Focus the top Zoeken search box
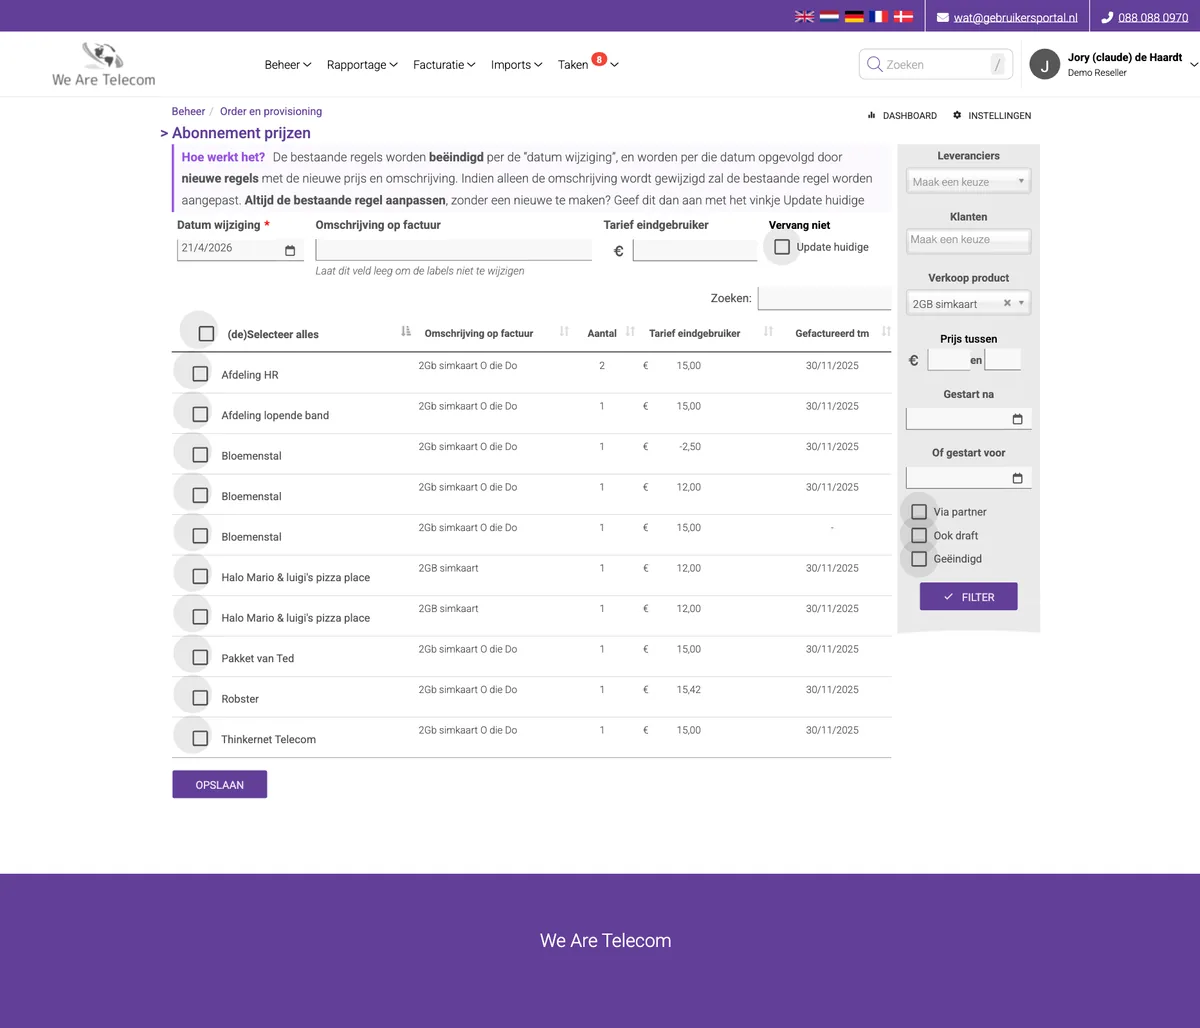The height and width of the screenshot is (1028, 1200). point(935,64)
